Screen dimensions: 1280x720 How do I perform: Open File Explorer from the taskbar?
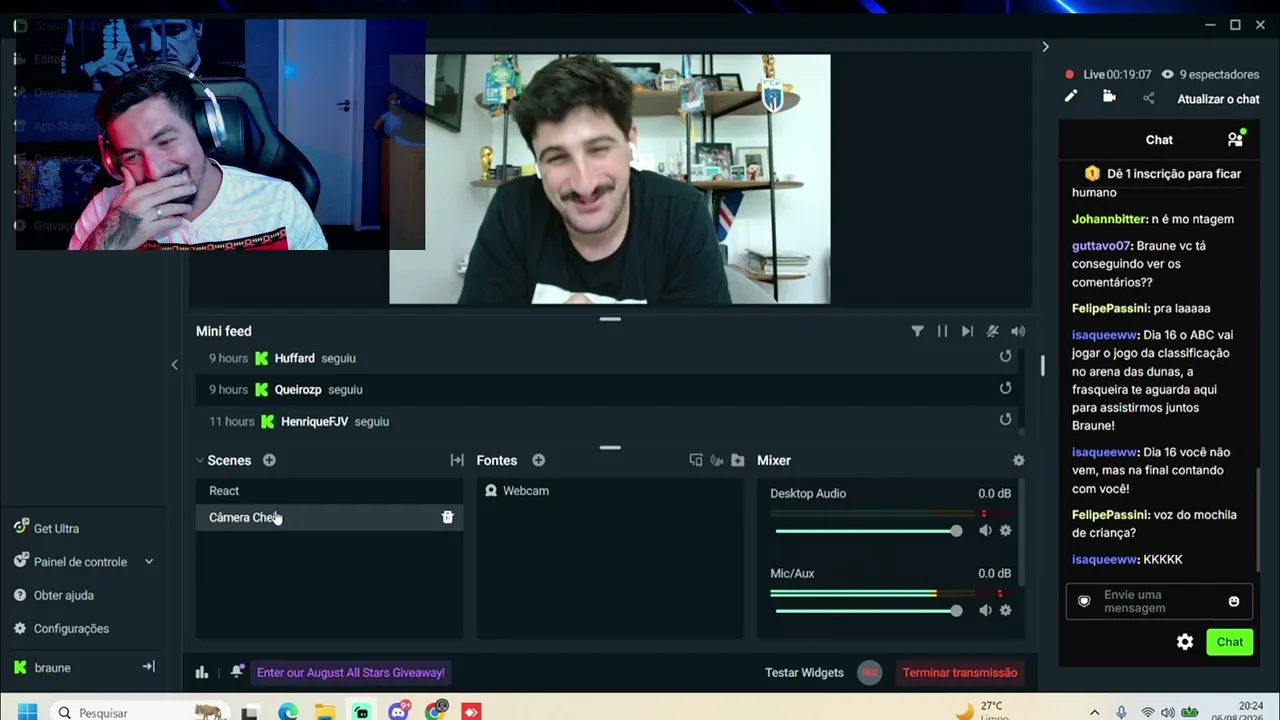(x=325, y=712)
